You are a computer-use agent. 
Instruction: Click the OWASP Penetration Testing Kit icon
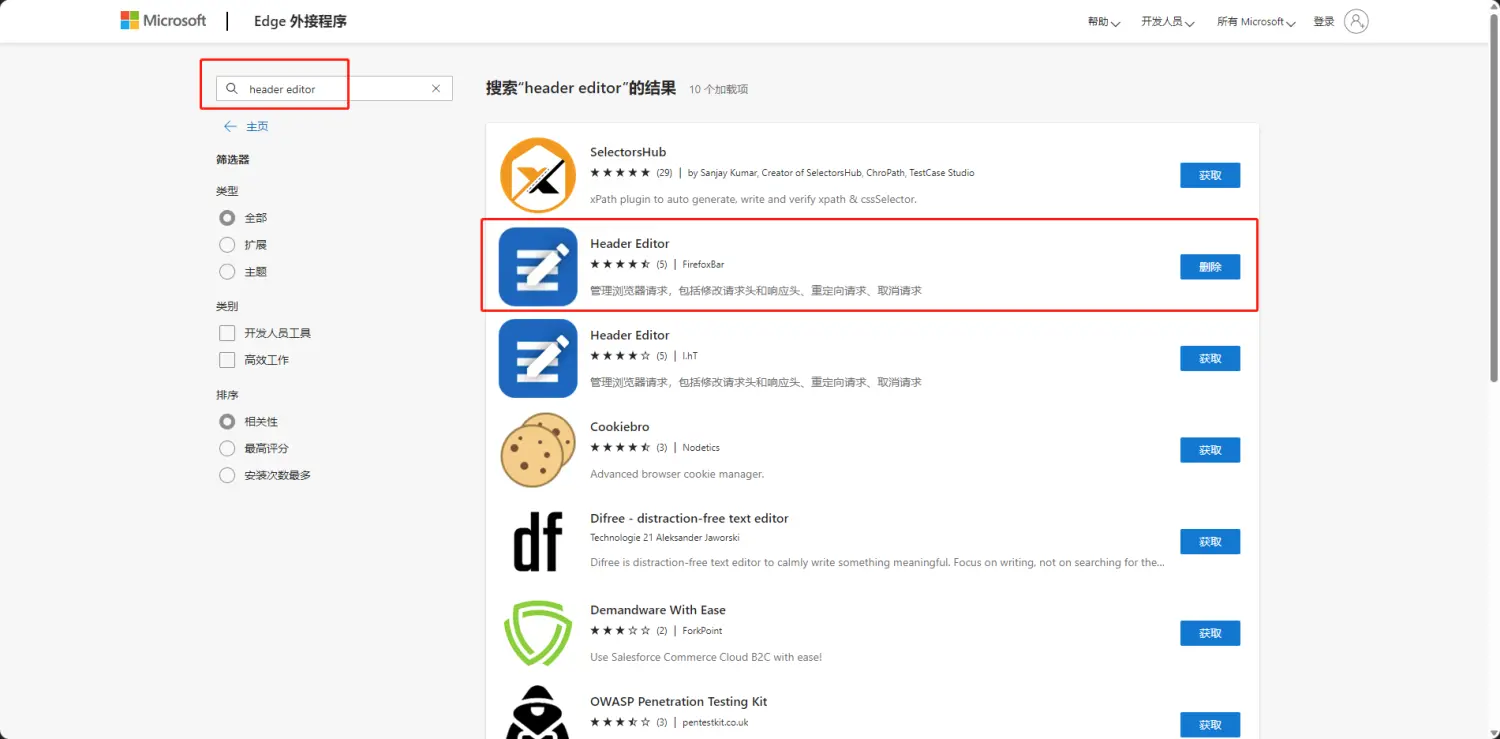pos(538,714)
